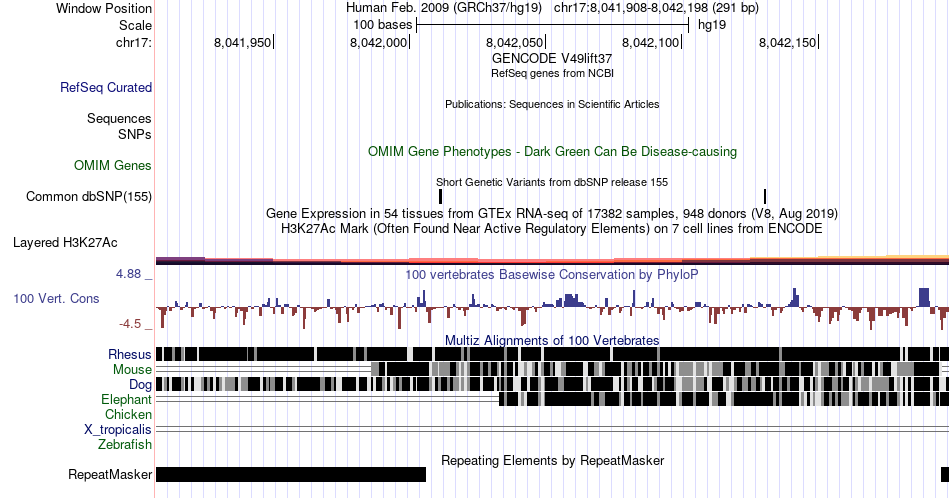This screenshot has height=498, width=950.
Task: Click Repeating Elements by RepeatMasker title
Action: coord(552,460)
